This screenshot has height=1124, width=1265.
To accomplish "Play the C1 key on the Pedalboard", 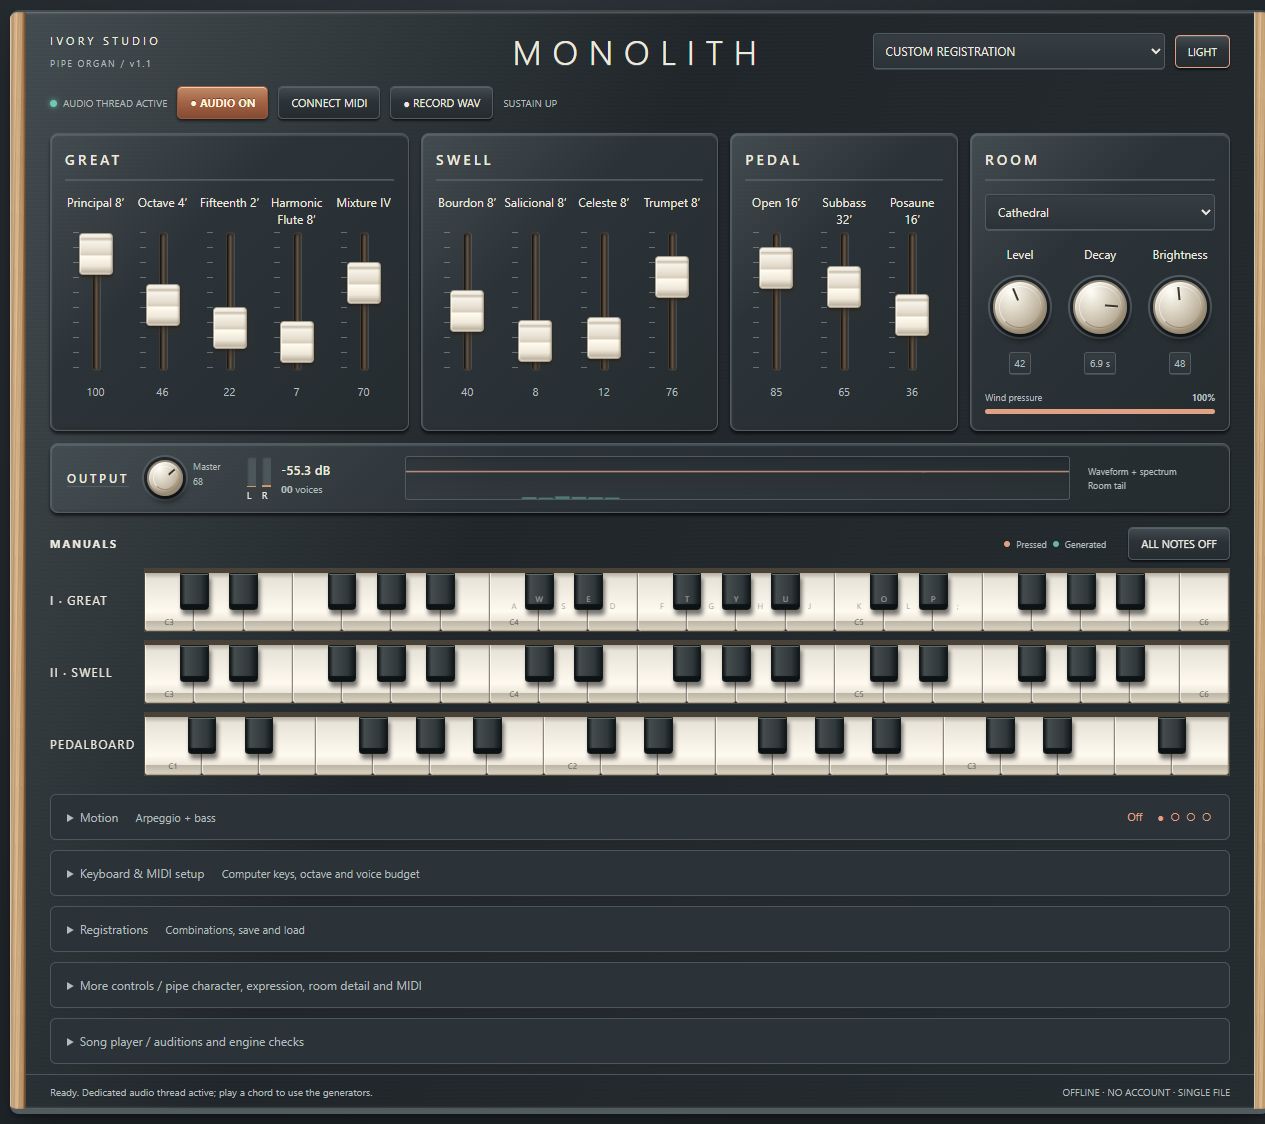I will (173, 762).
